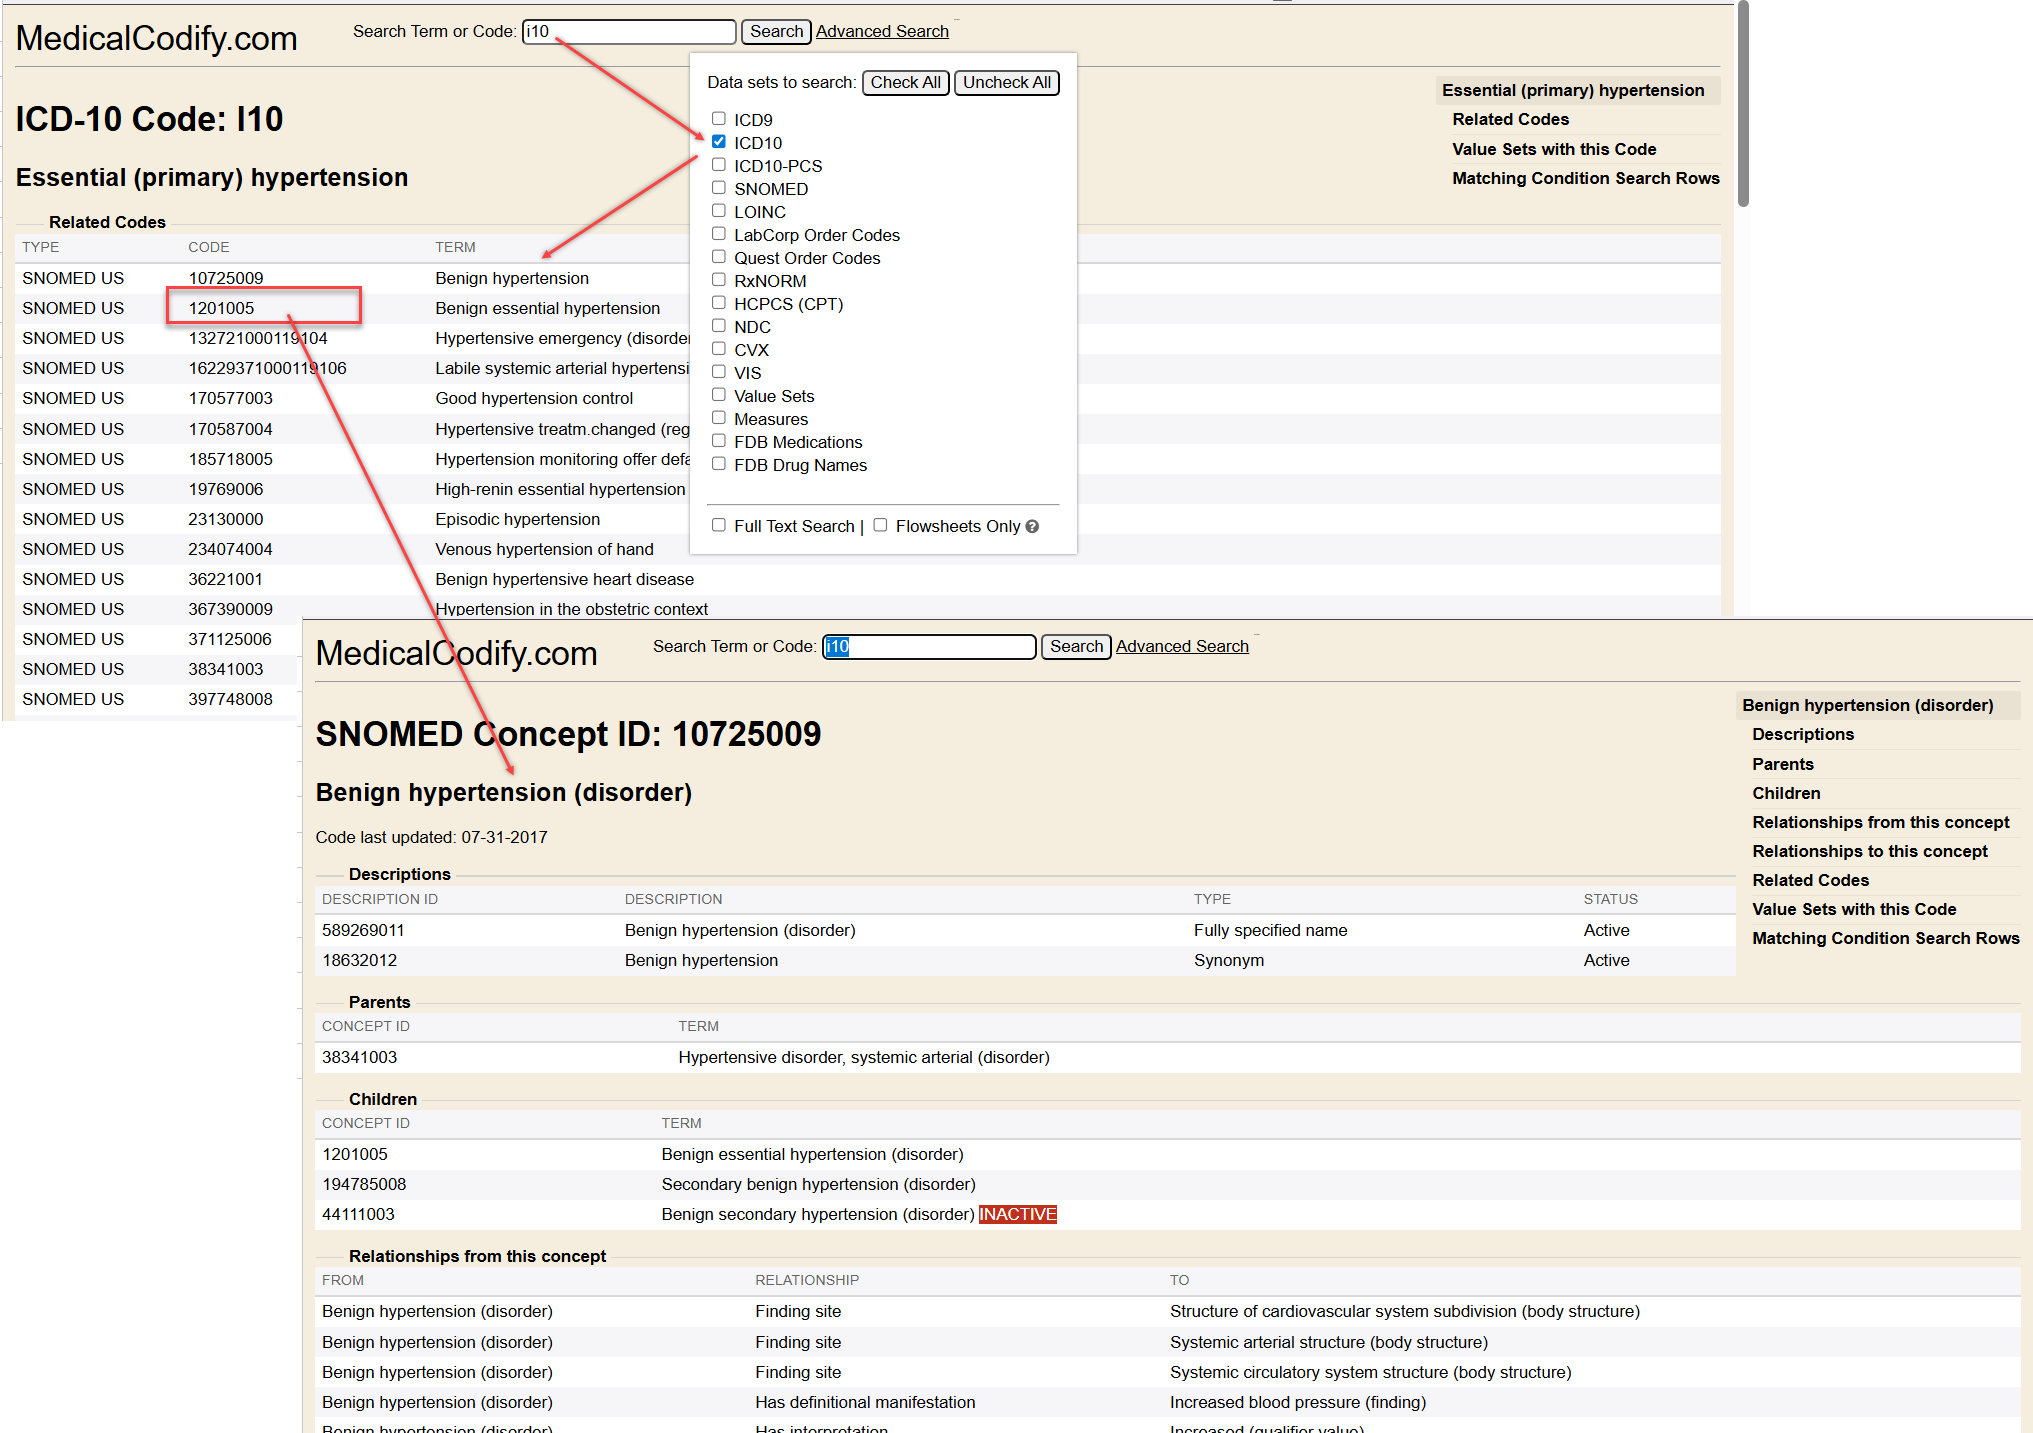Select the RxNORM data set checkbox
2033x1433 pixels.
[x=718, y=280]
